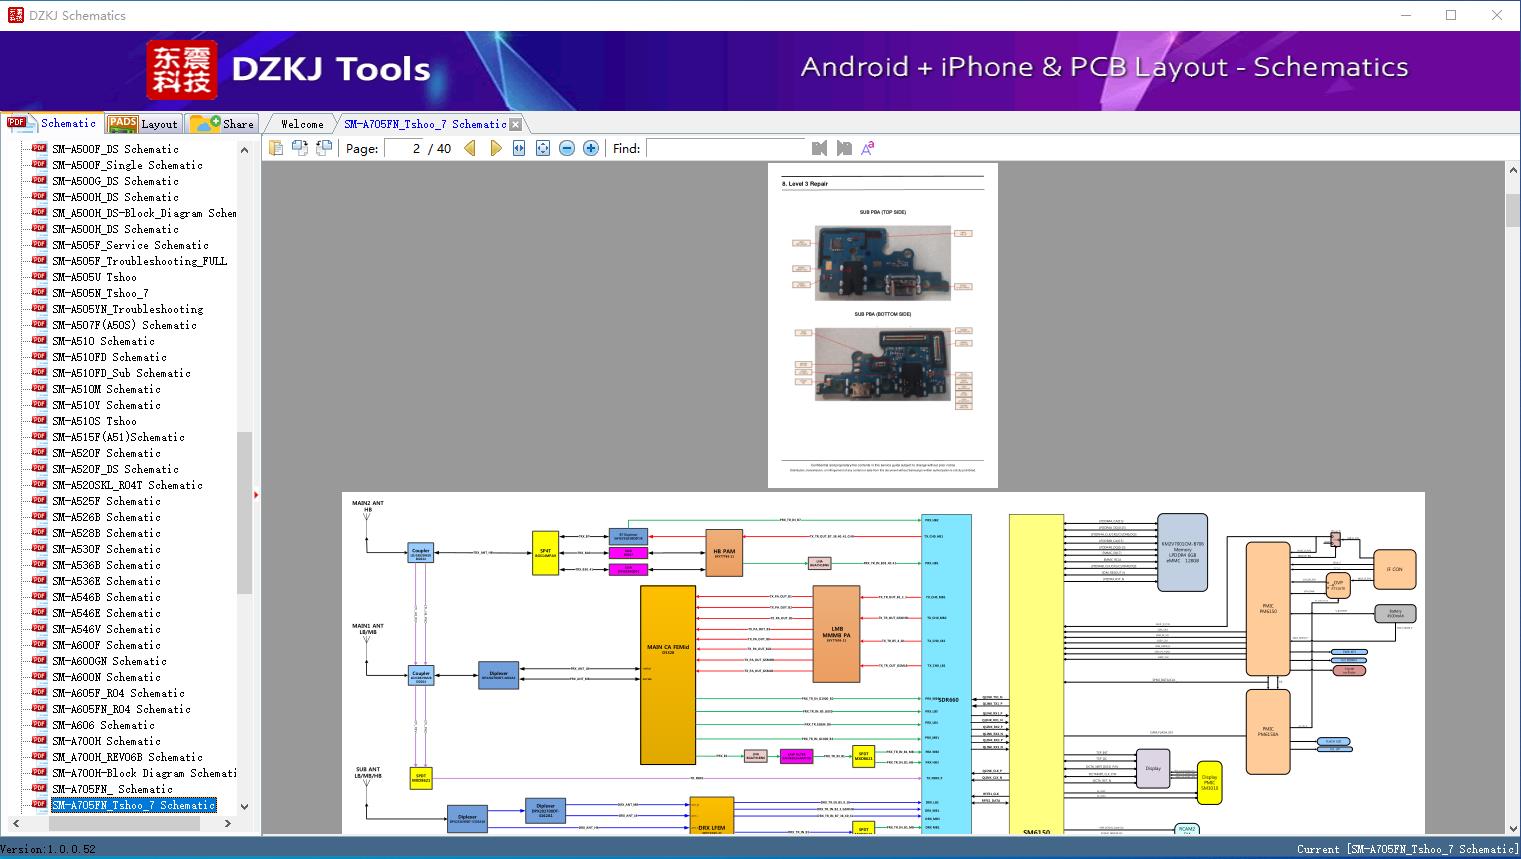Zoom out of the schematic
Screen dimensions: 1521x859
(x=567, y=148)
